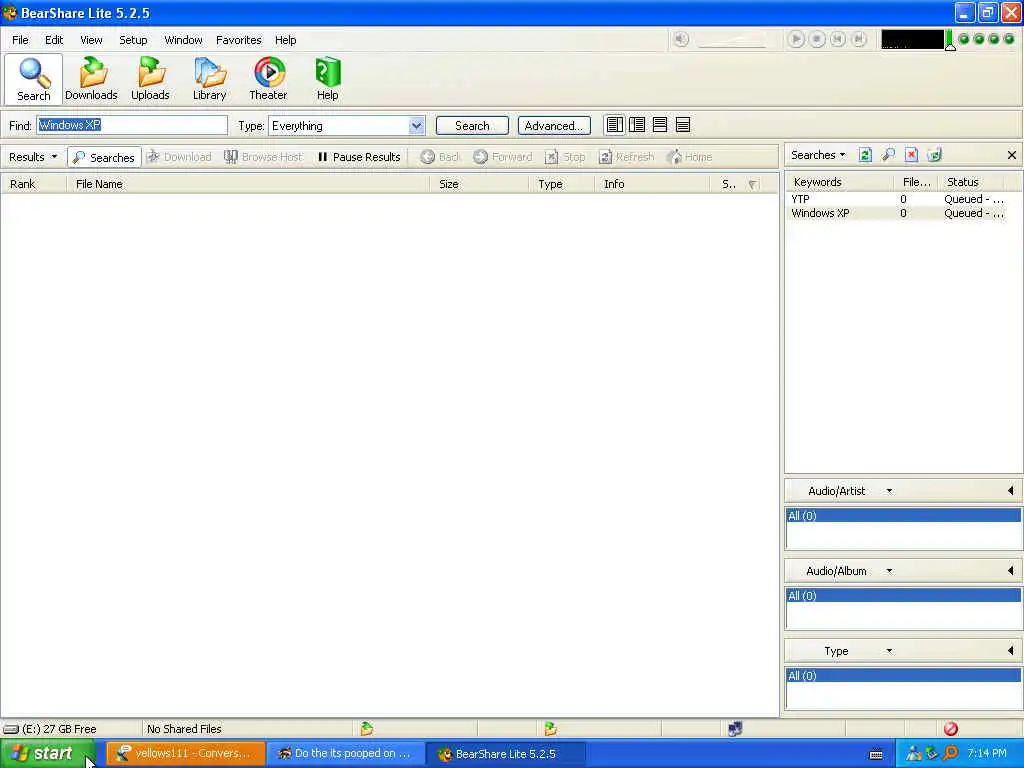Click the Forward navigation button
The height and width of the screenshot is (768, 1024).
(503, 157)
